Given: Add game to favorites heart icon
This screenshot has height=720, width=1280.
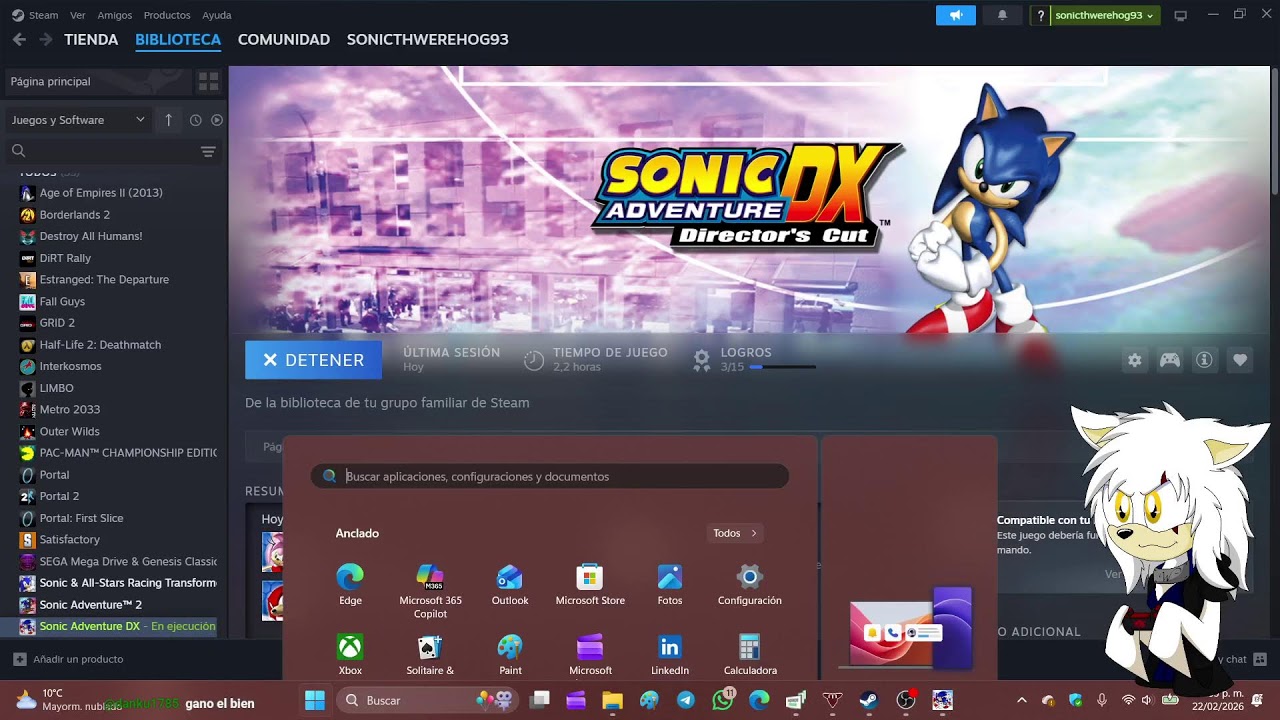Looking at the screenshot, I should coord(1240,360).
